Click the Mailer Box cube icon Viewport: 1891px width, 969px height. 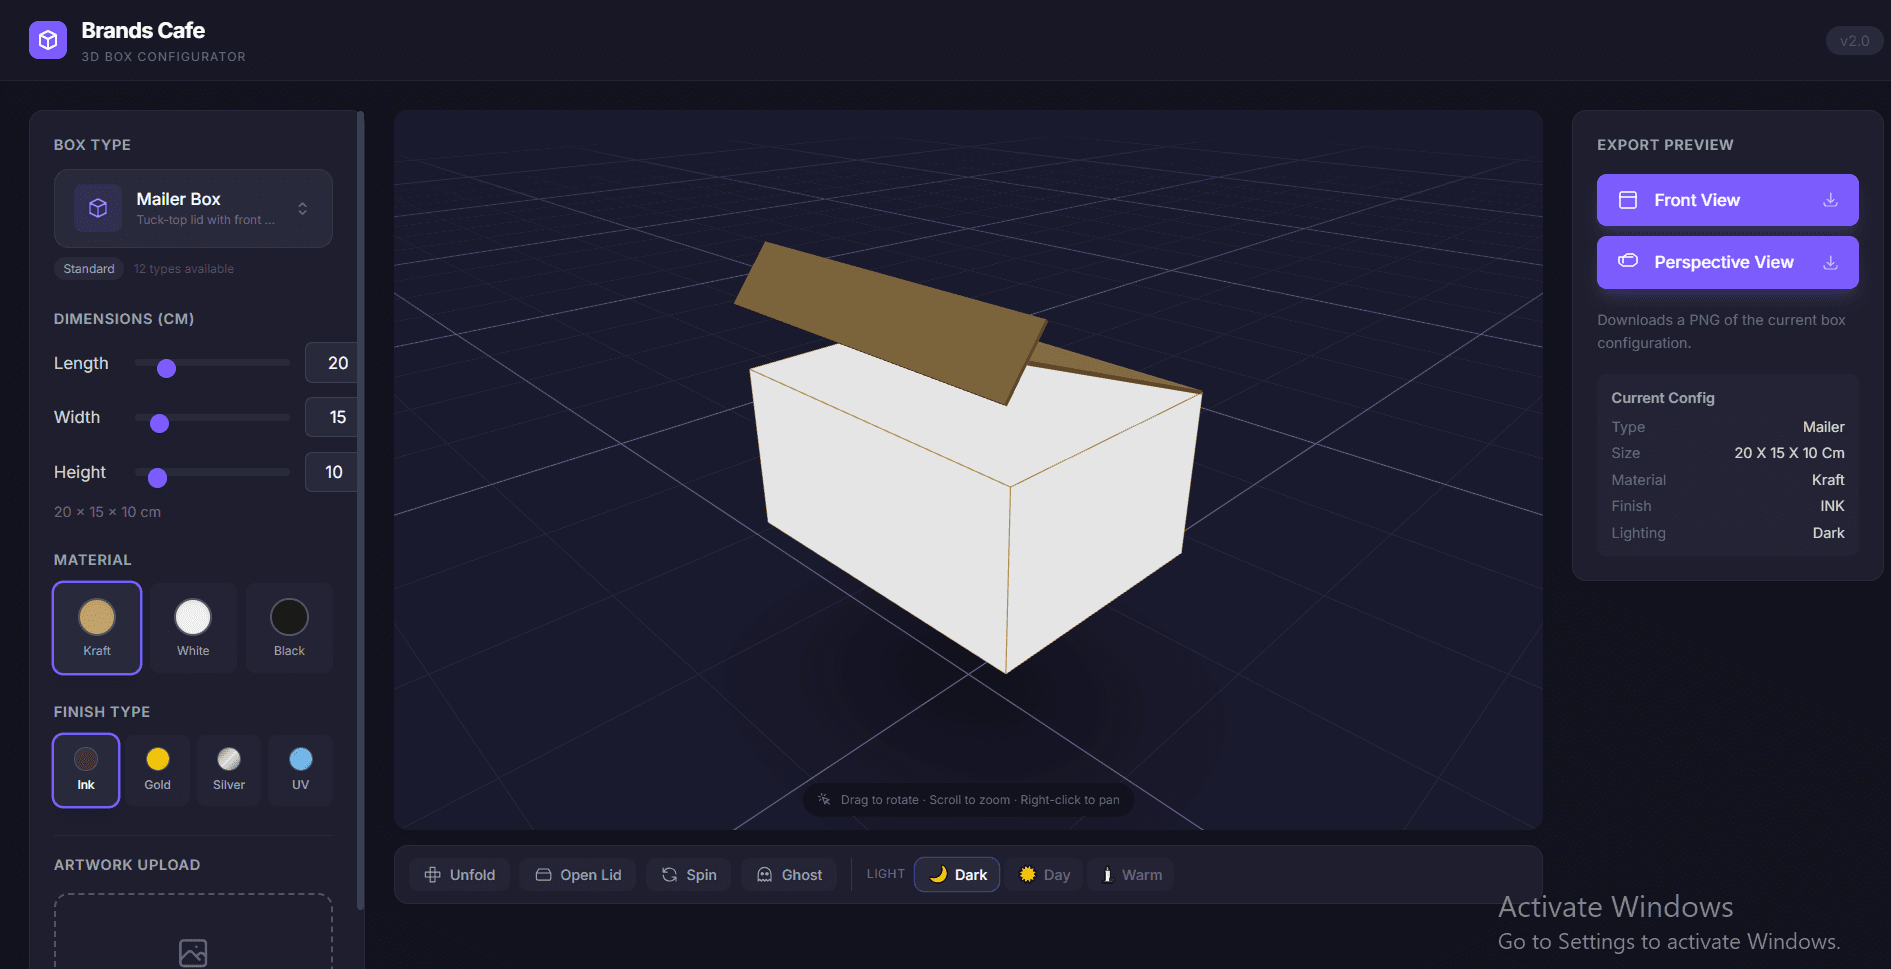point(97,208)
